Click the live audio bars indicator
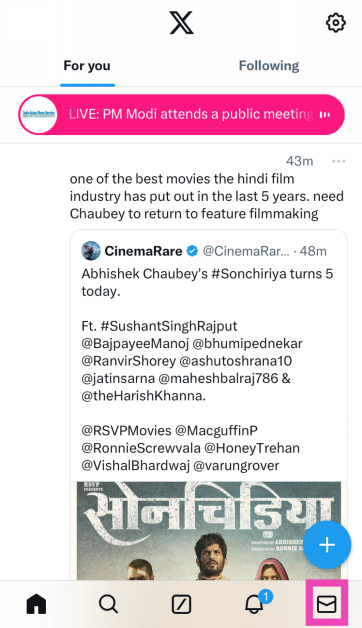362x628 pixels. pyautogui.click(x=325, y=115)
